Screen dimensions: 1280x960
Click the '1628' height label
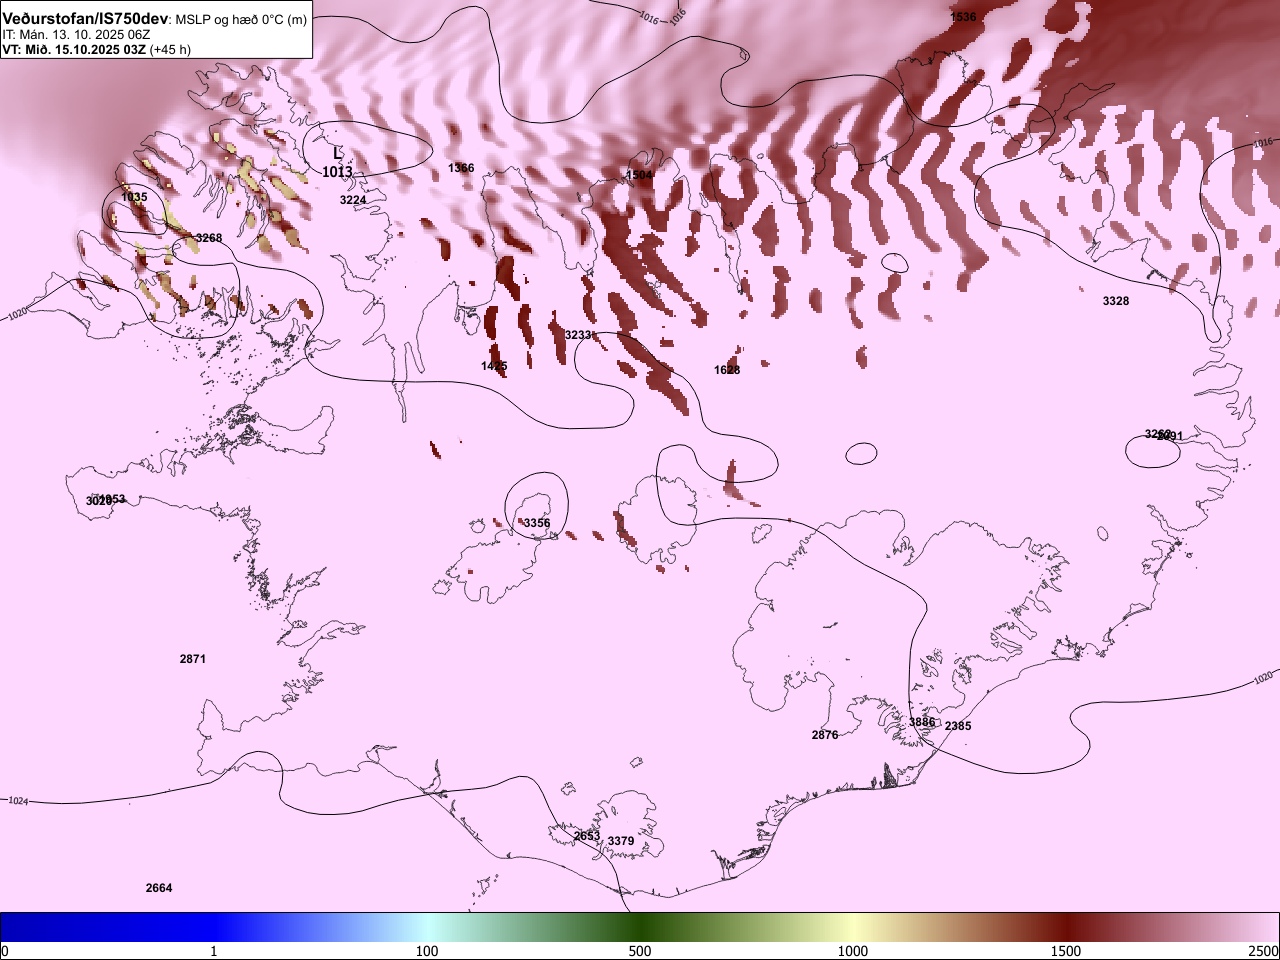tap(727, 370)
